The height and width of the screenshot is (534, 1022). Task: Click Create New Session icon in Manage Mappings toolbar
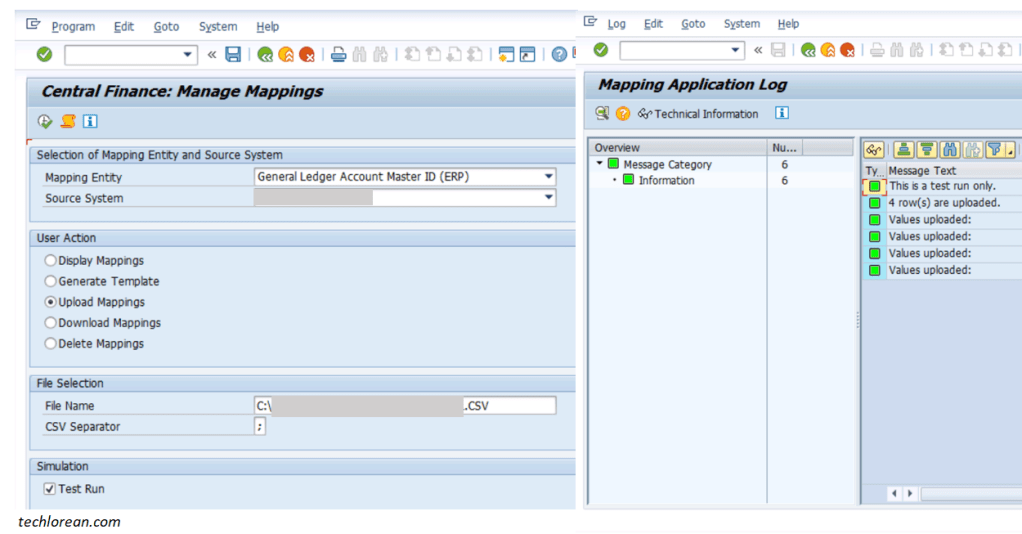click(x=506, y=54)
